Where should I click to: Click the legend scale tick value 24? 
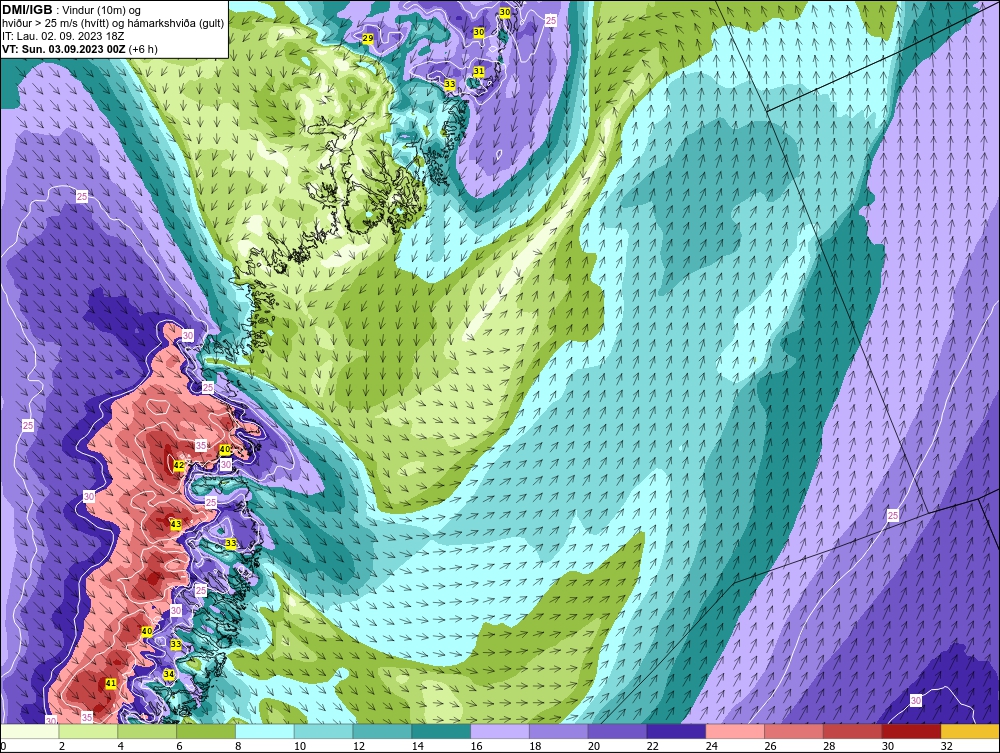[x=710, y=746]
